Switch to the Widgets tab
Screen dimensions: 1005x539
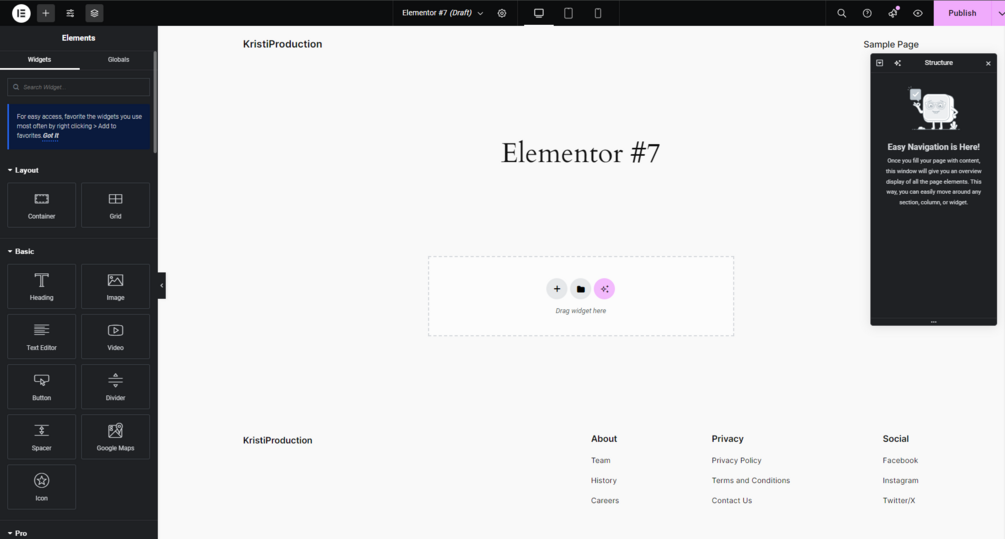(x=39, y=60)
